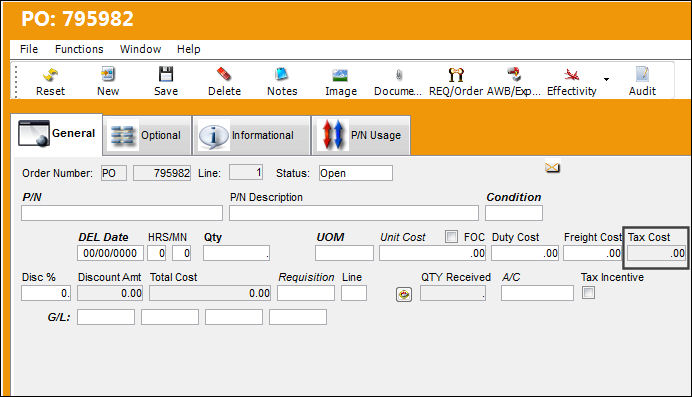Enable the Tax Incentive checkbox
The width and height of the screenshot is (692, 397).
click(x=588, y=293)
